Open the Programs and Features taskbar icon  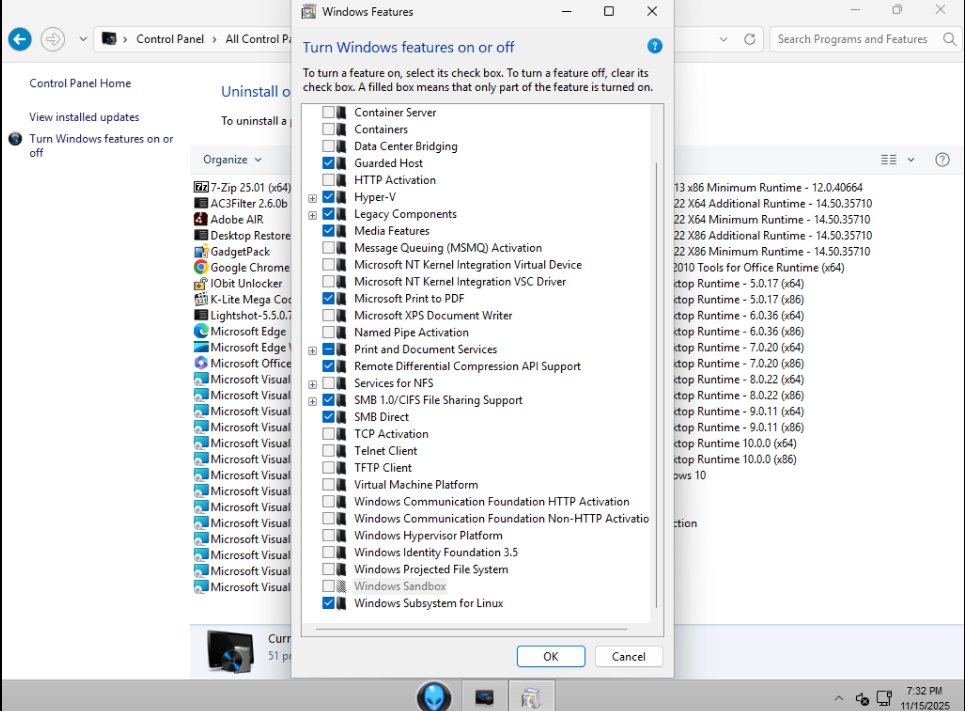click(x=531, y=697)
